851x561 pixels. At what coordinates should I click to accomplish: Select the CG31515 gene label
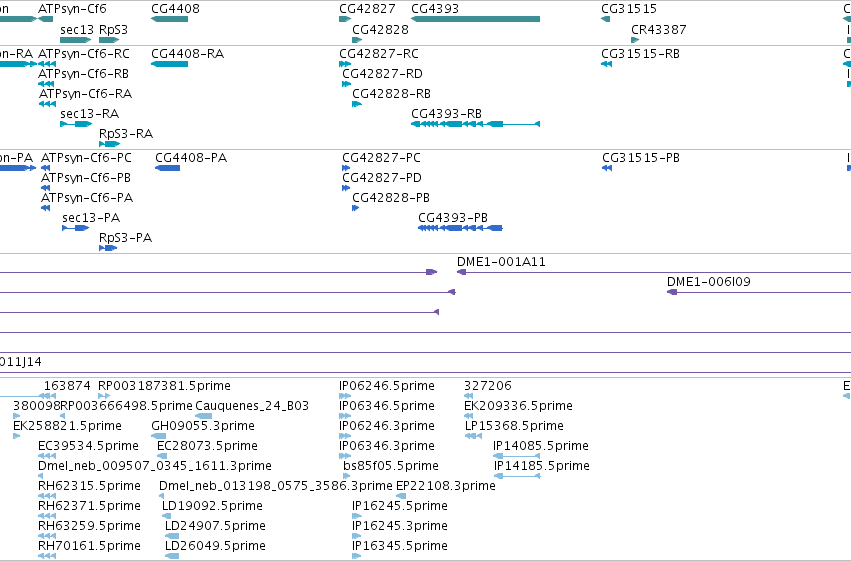[629, 9]
